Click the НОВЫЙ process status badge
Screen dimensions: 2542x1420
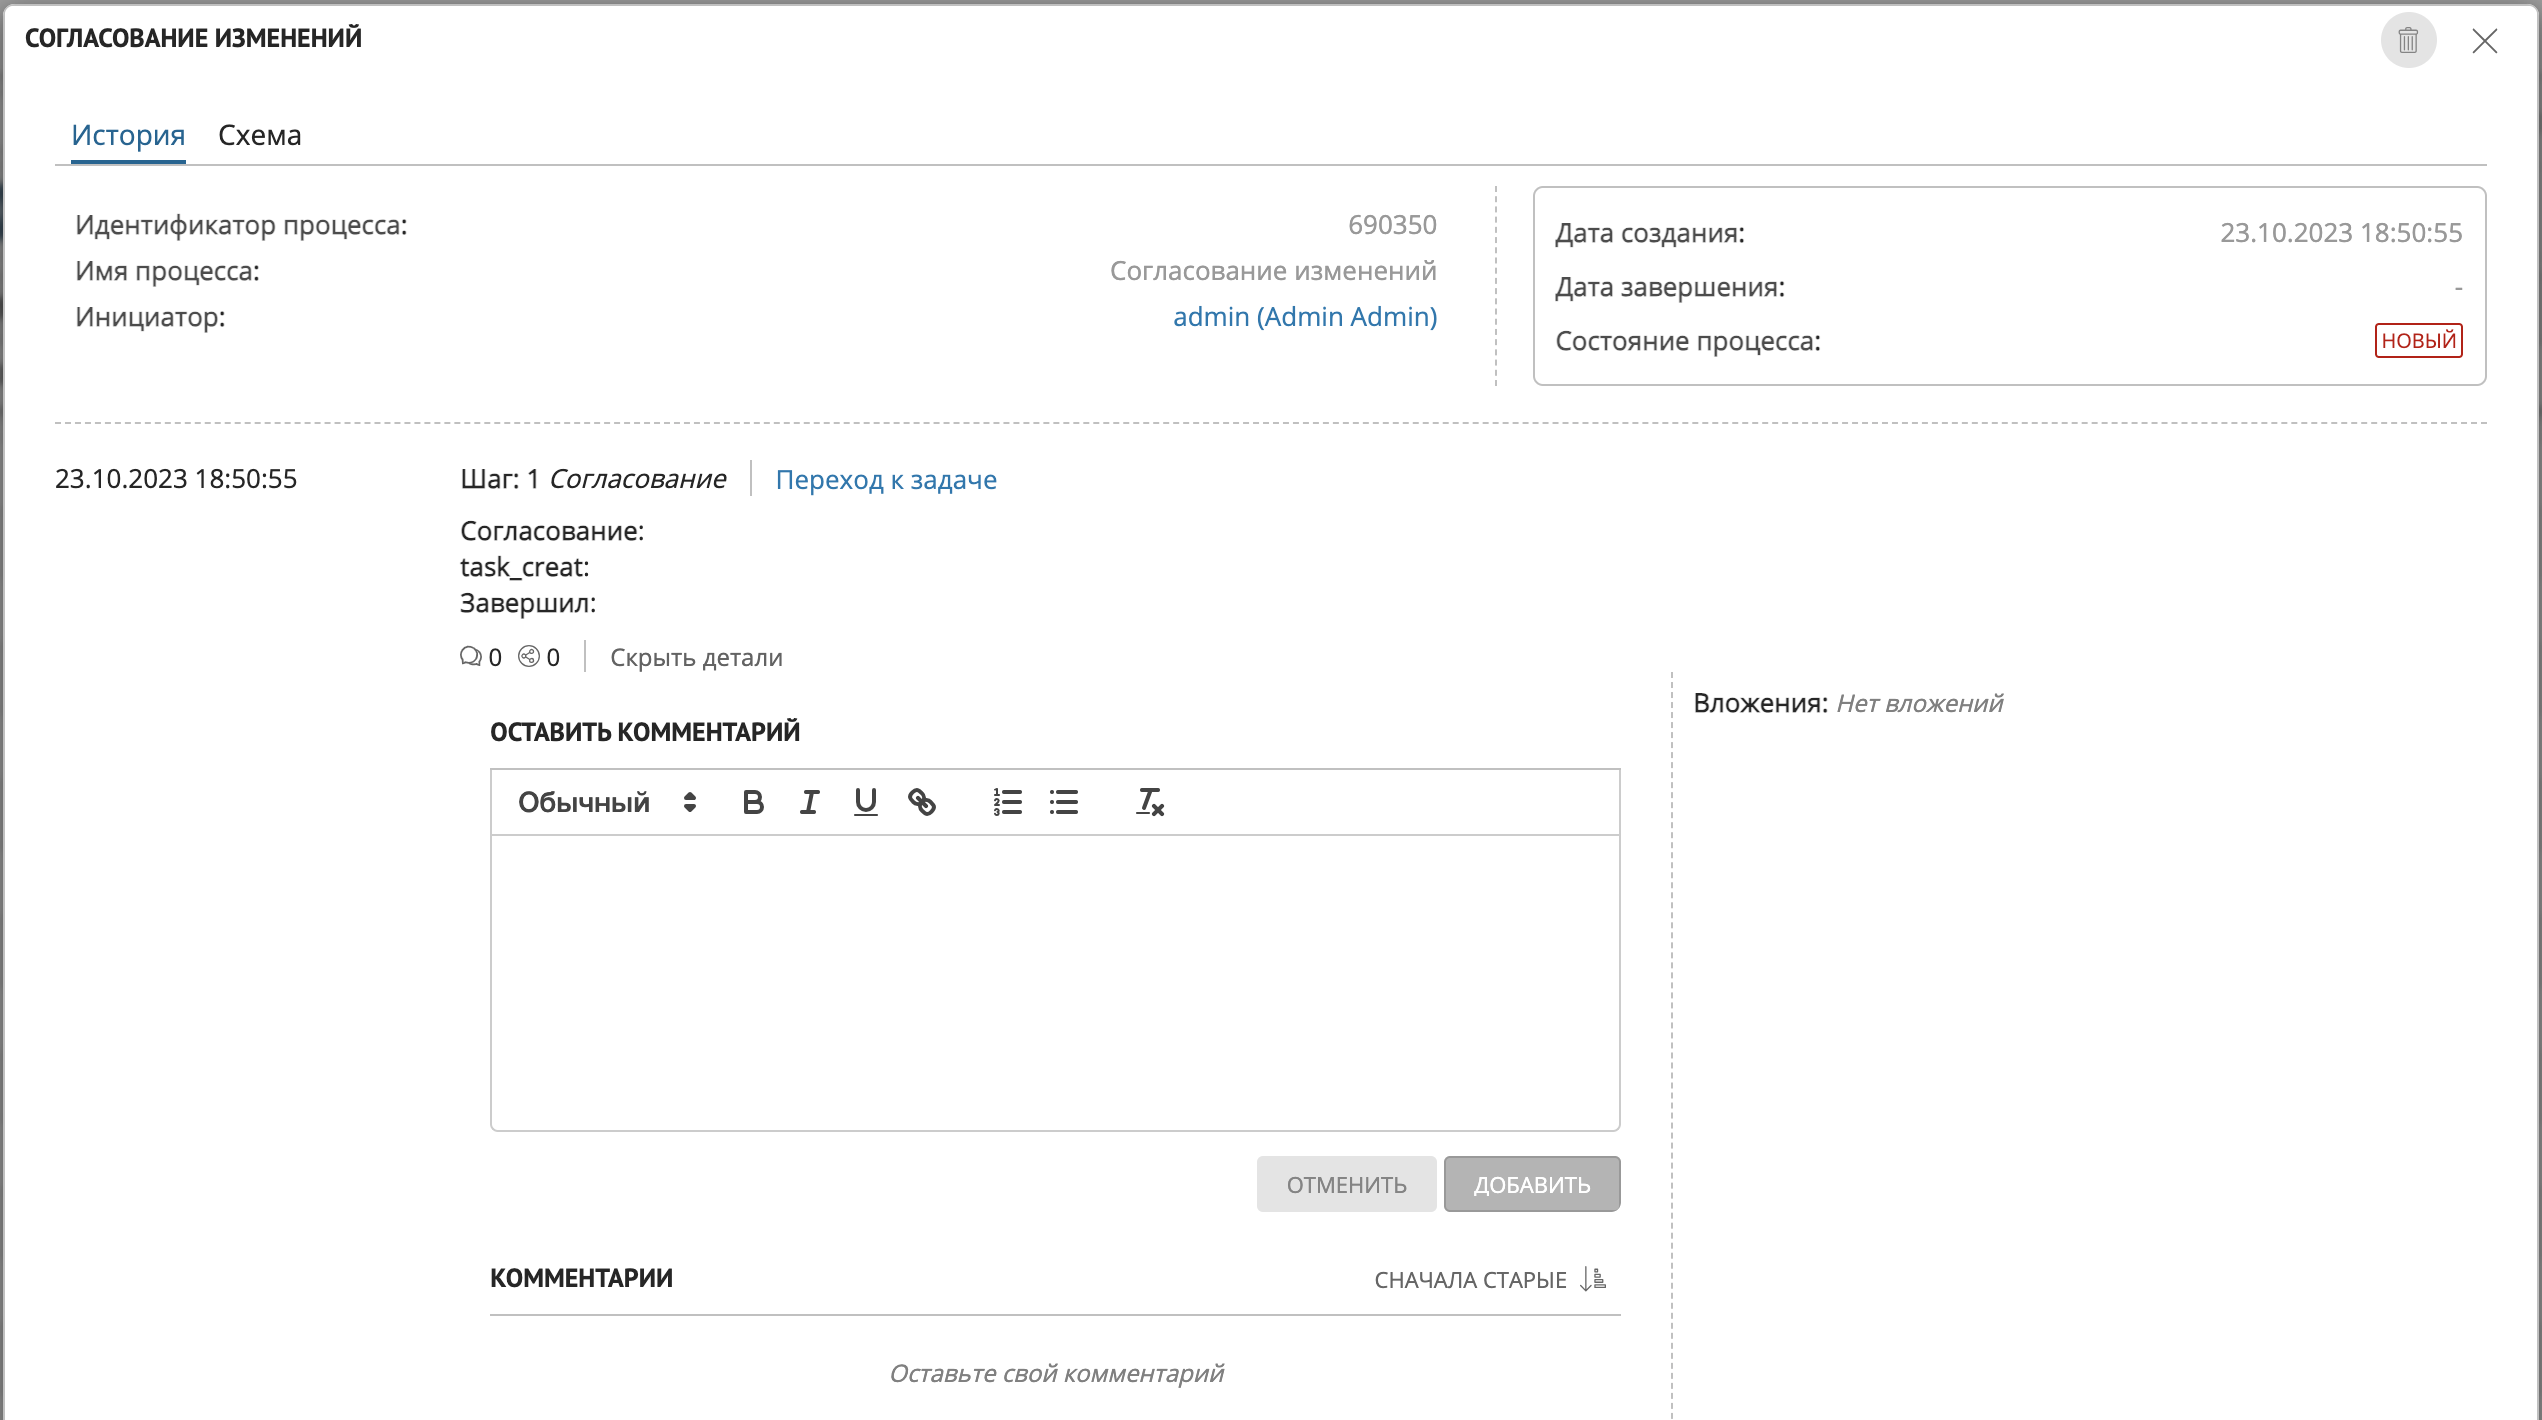[x=2418, y=341]
